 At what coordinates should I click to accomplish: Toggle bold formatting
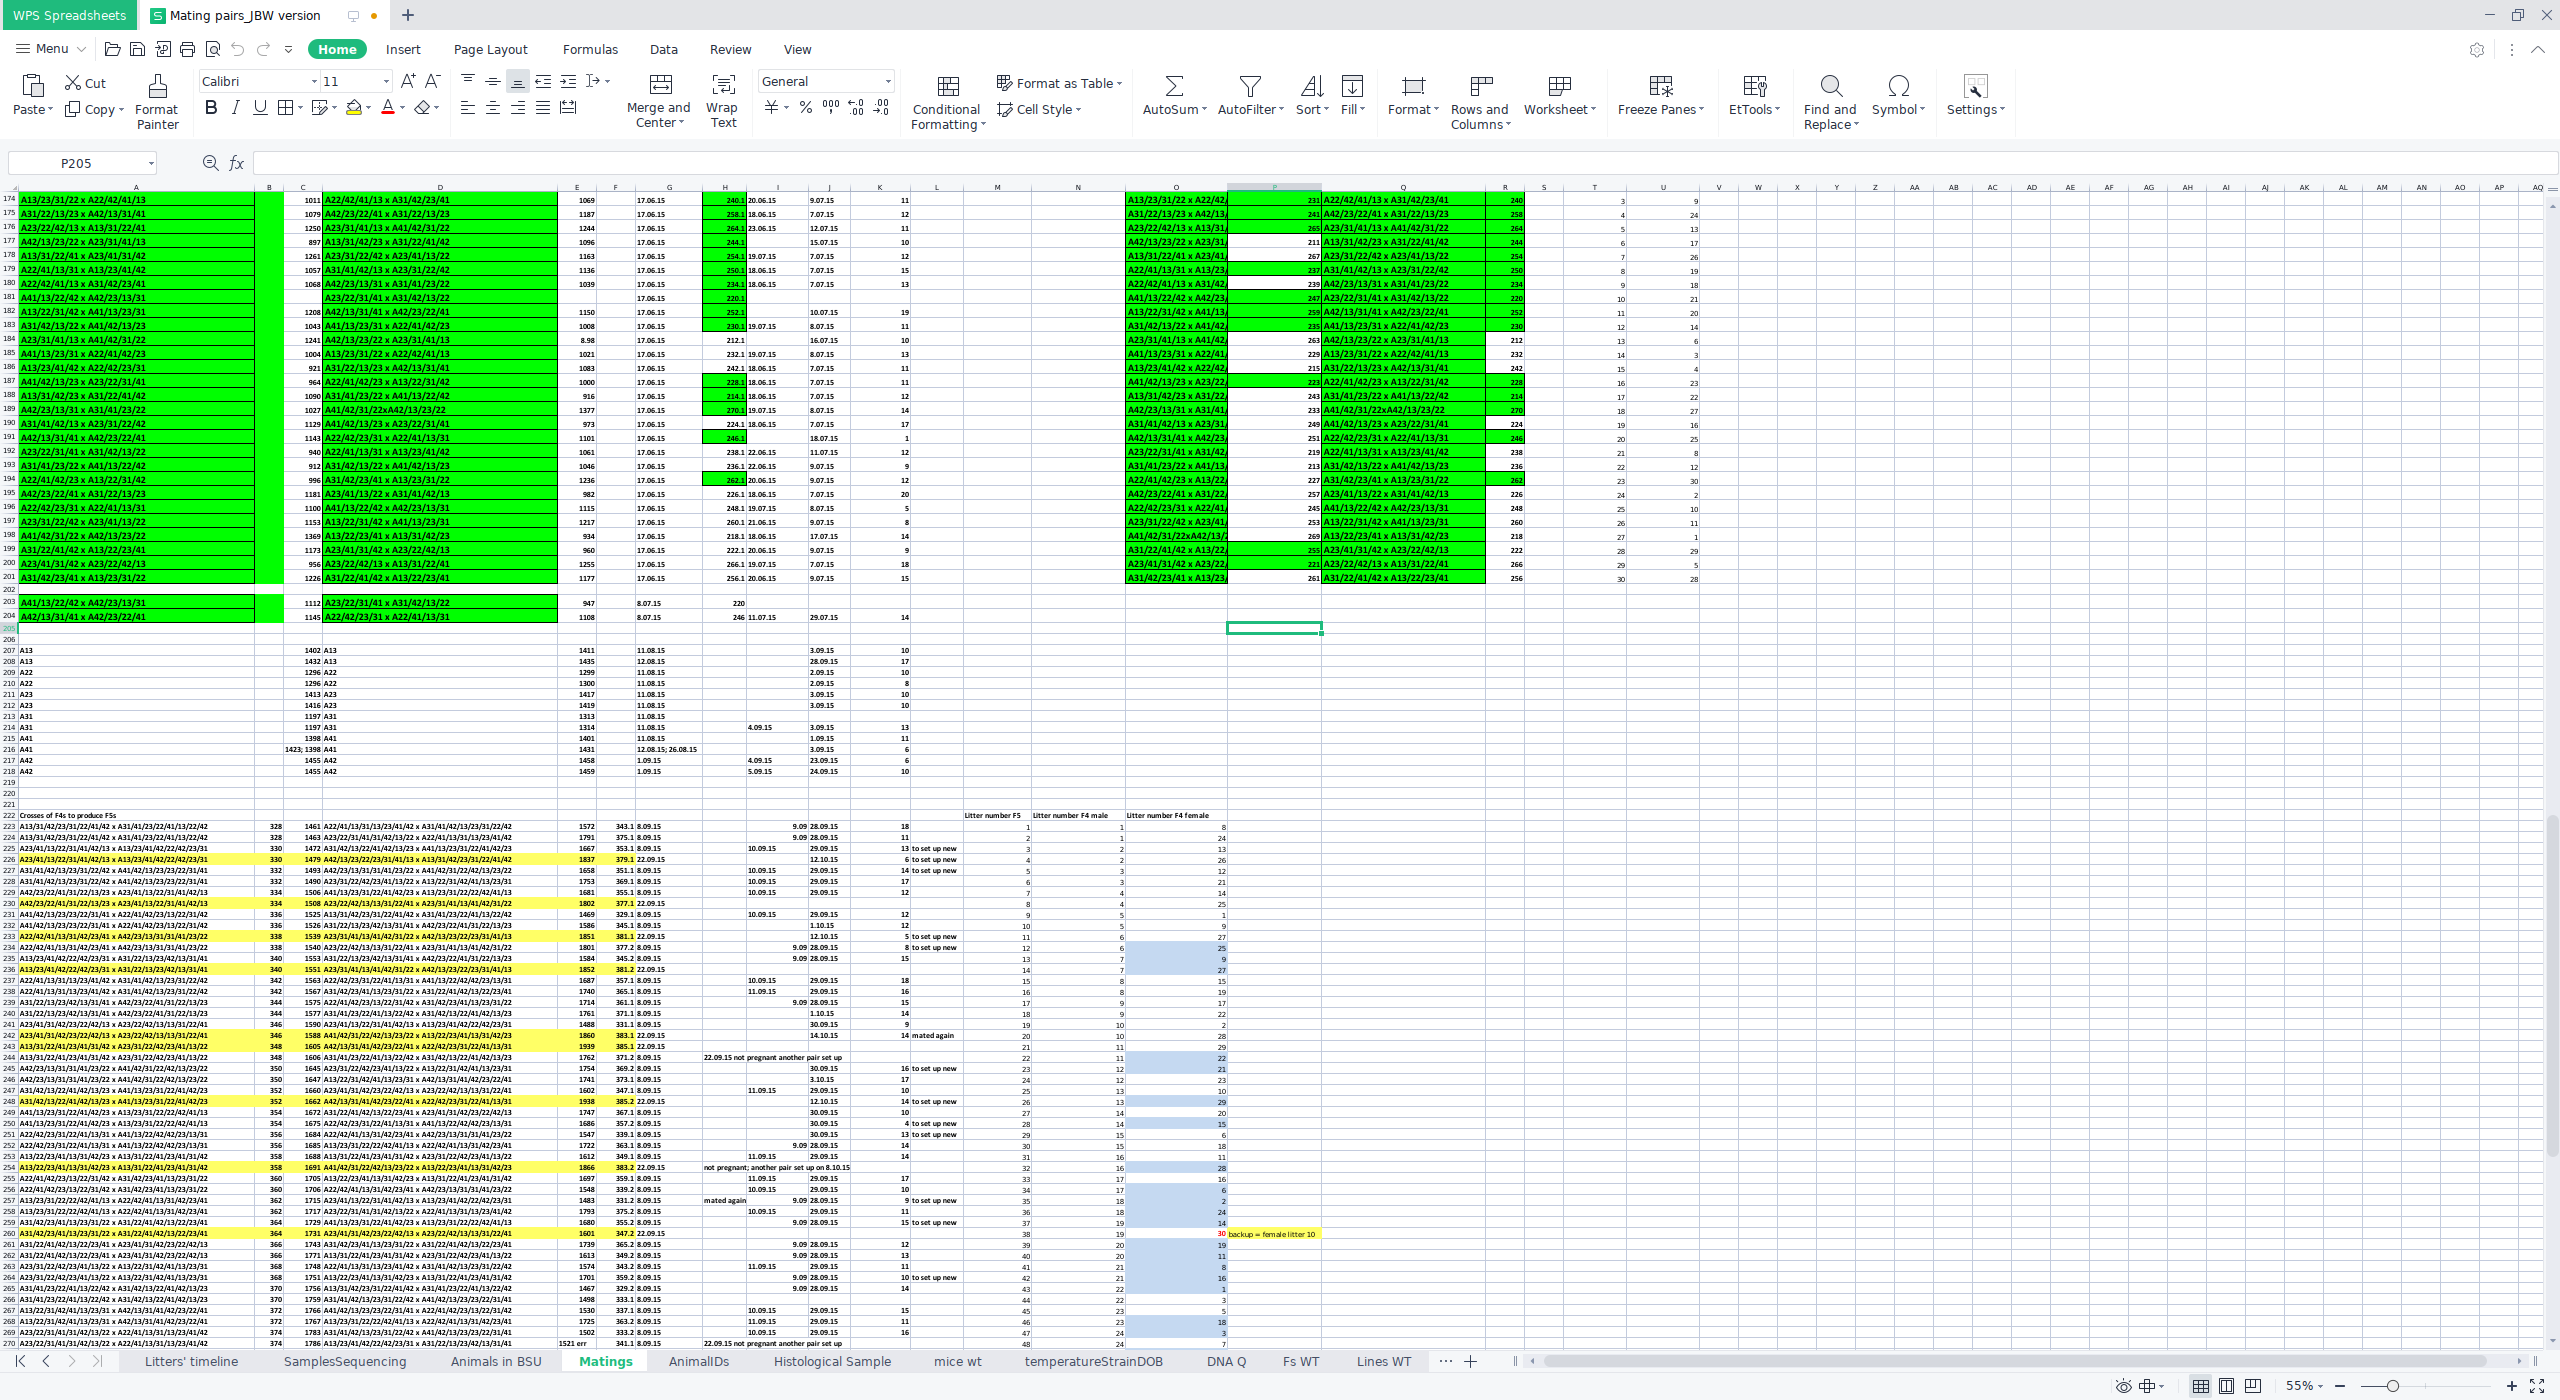(x=210, y=108)
